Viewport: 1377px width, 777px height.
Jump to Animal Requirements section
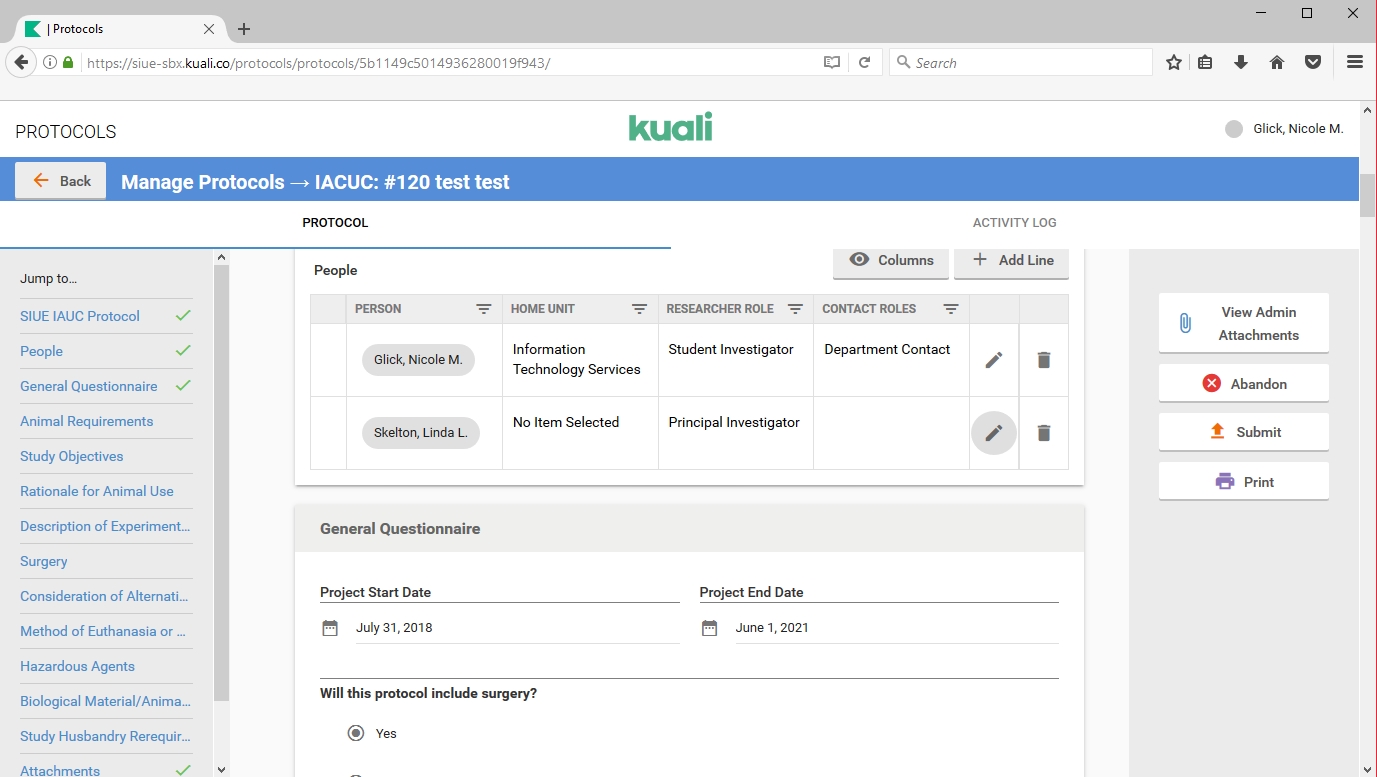87,421
